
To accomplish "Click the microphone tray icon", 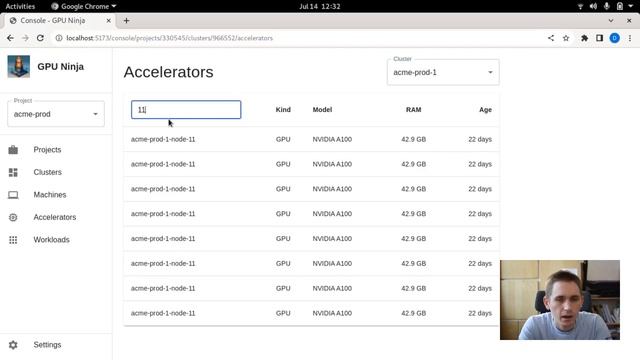I will (607, 6).
